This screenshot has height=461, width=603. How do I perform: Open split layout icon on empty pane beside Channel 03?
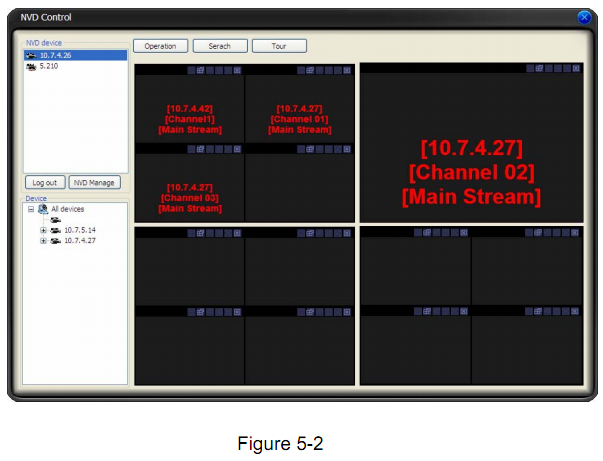[310, 149]
